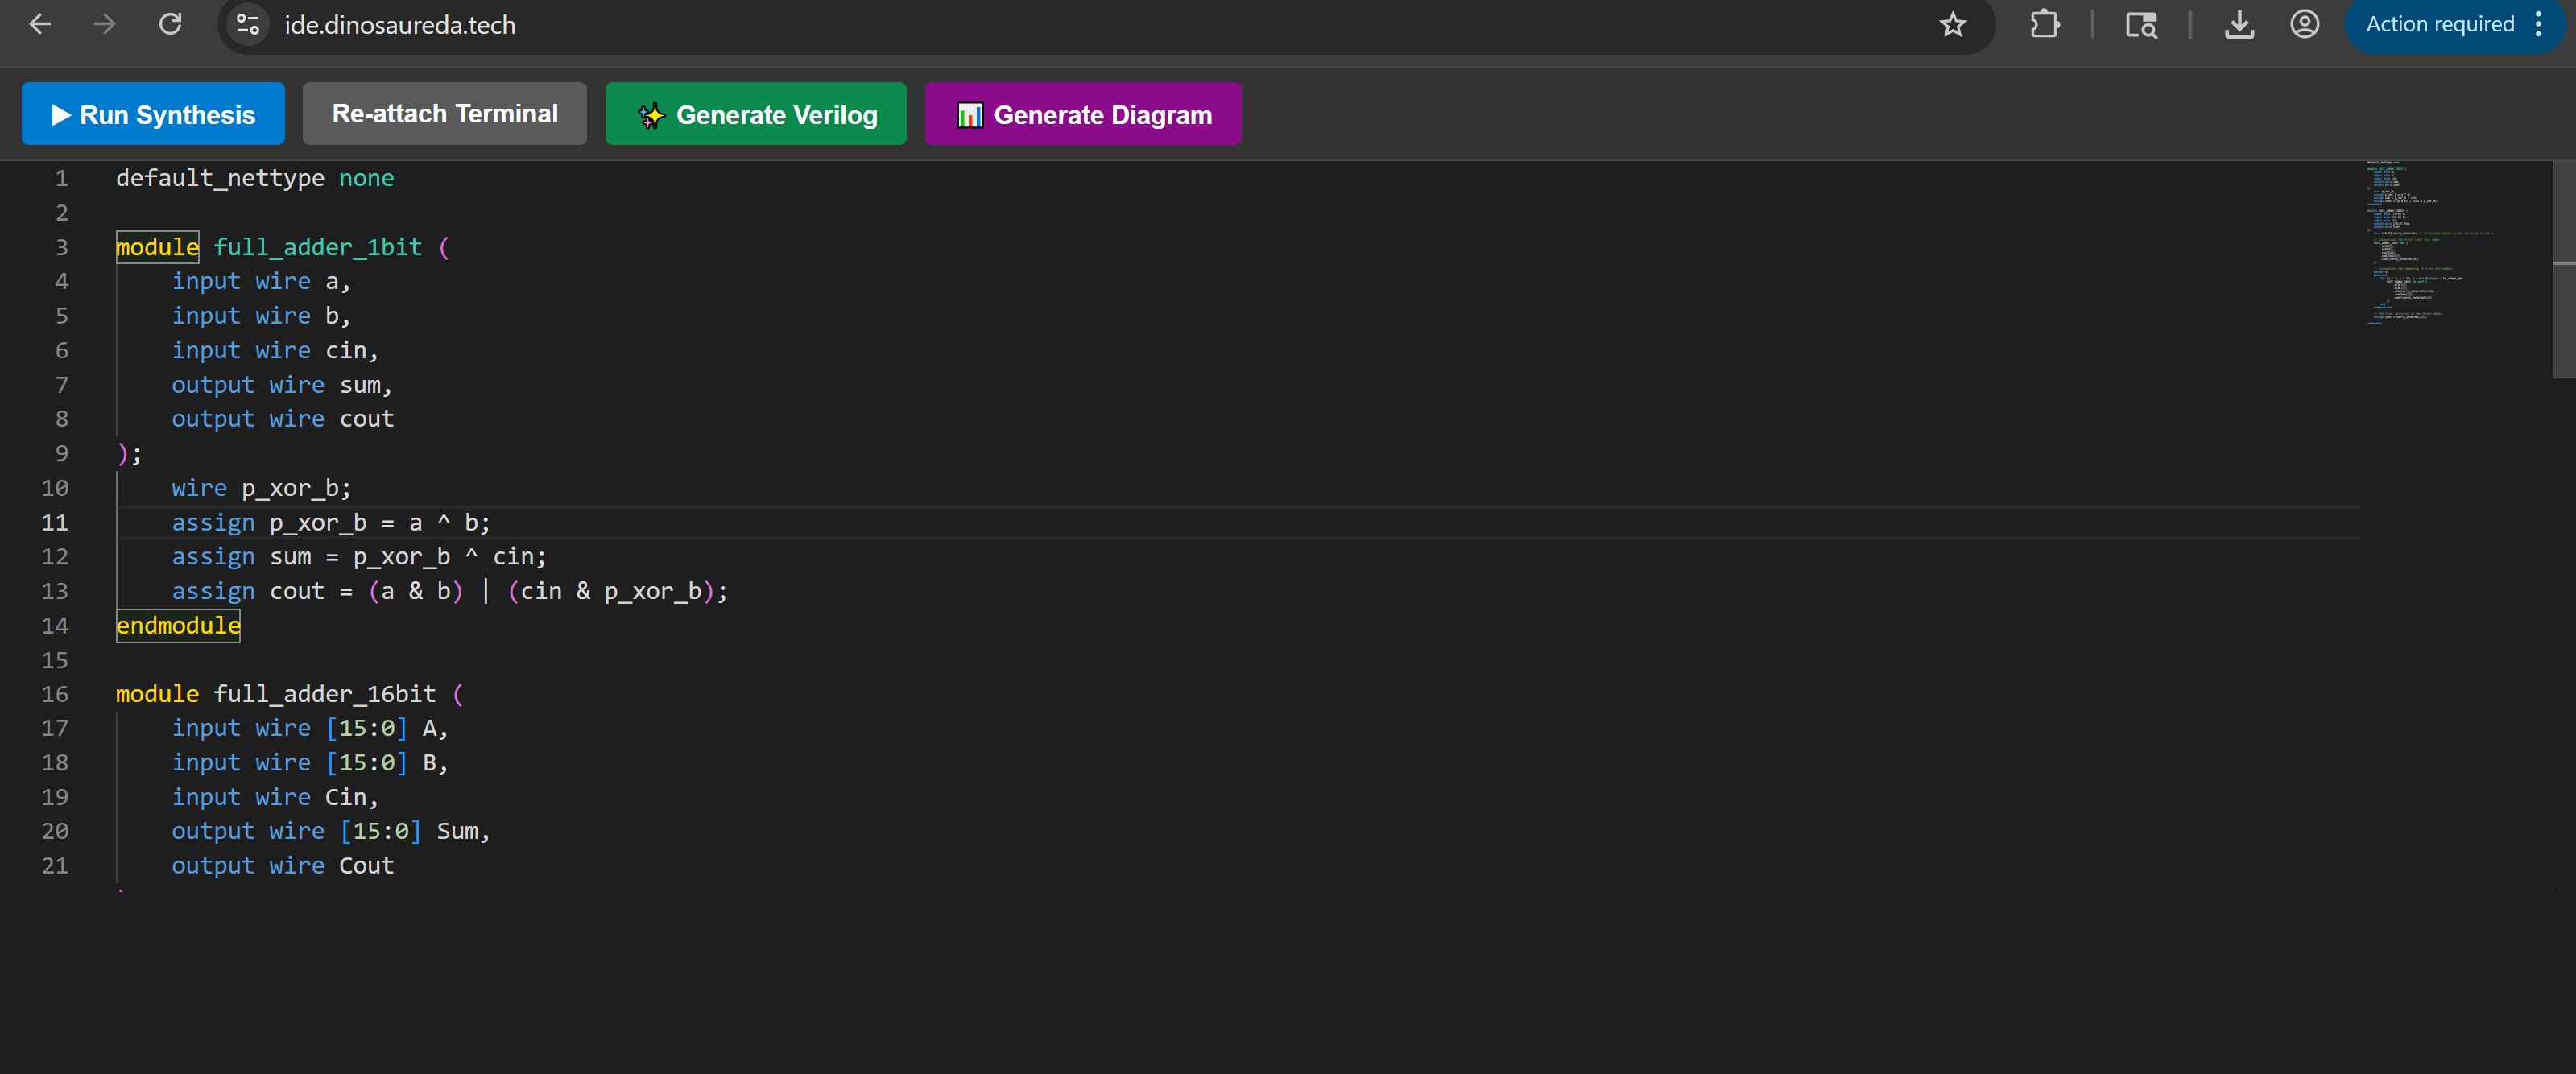
Task: Click the tab search icon in the toolbar
Action: (x=2141, y=24)
